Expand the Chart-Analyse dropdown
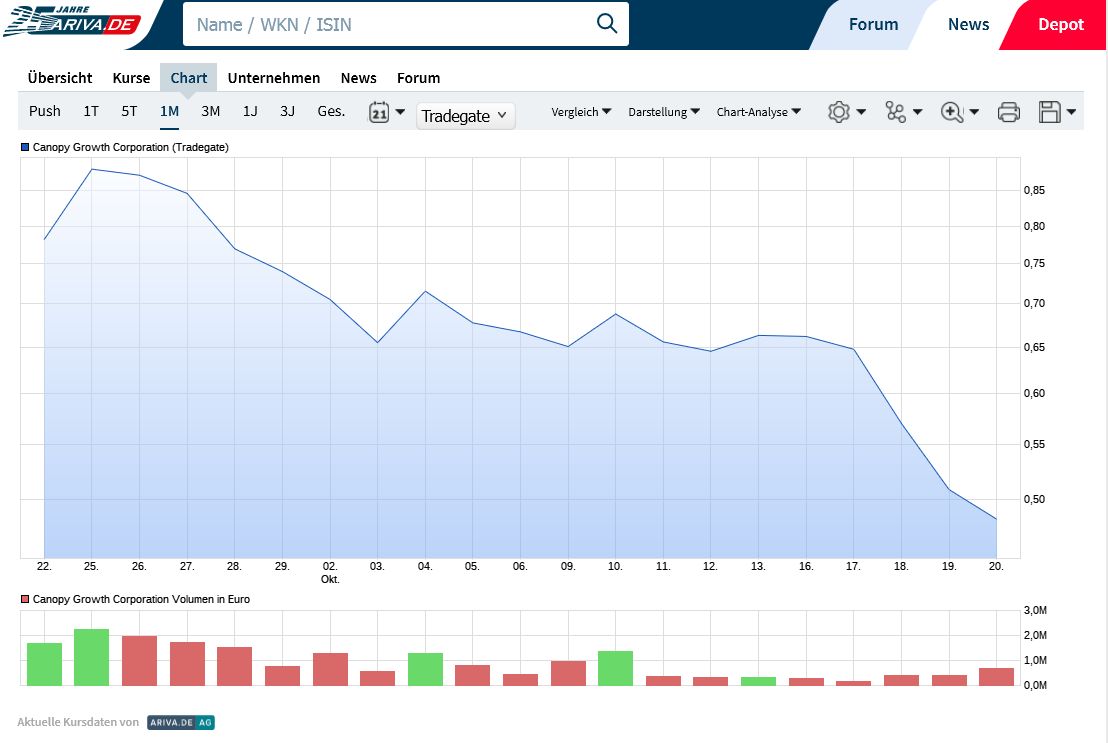 pos(758,112)
